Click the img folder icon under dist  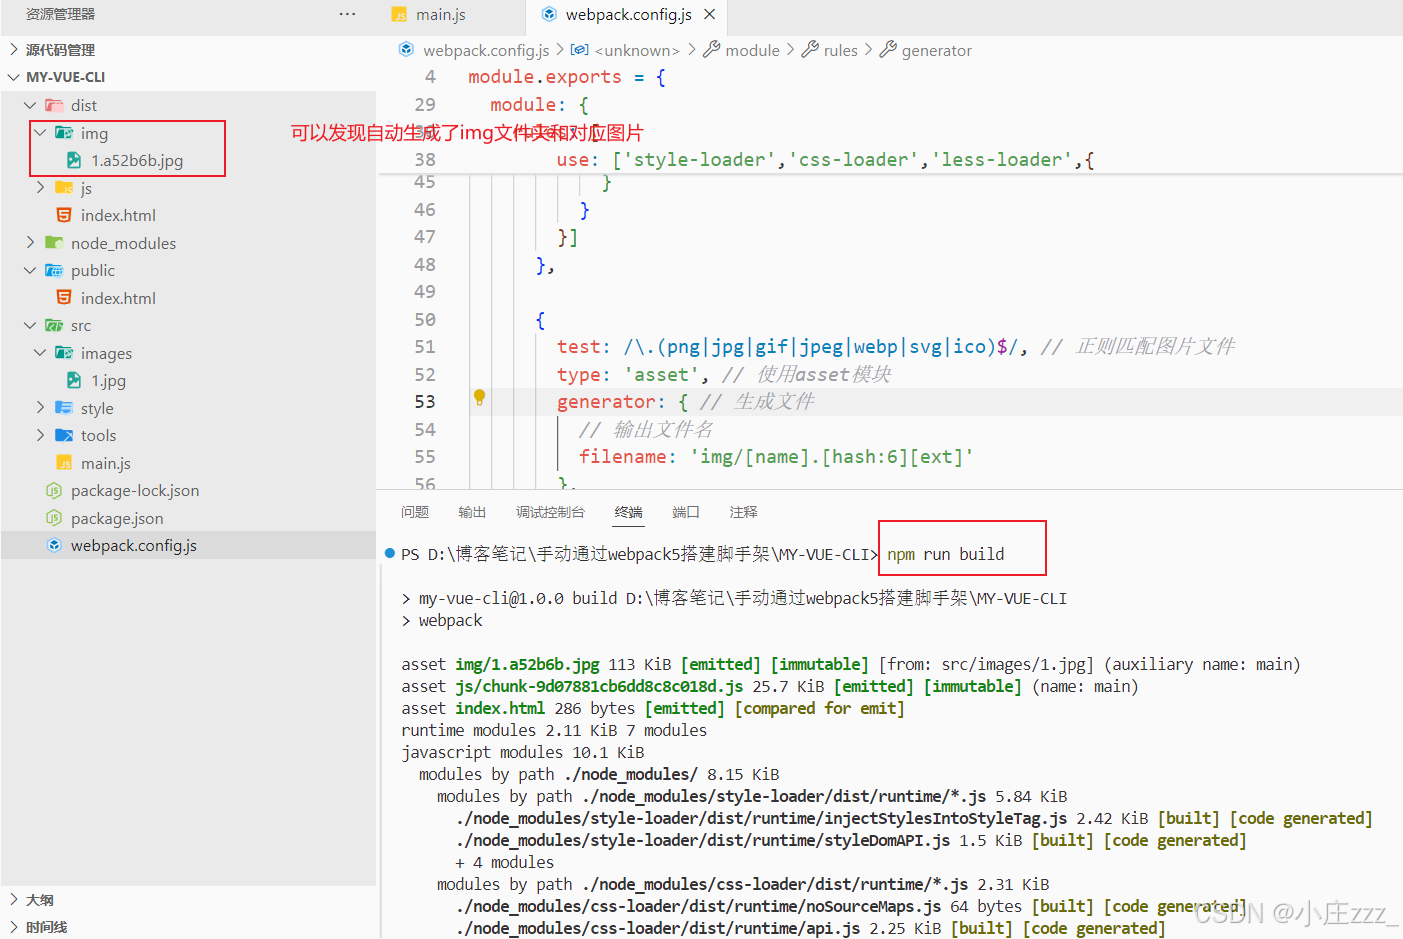tap(64, 133)
